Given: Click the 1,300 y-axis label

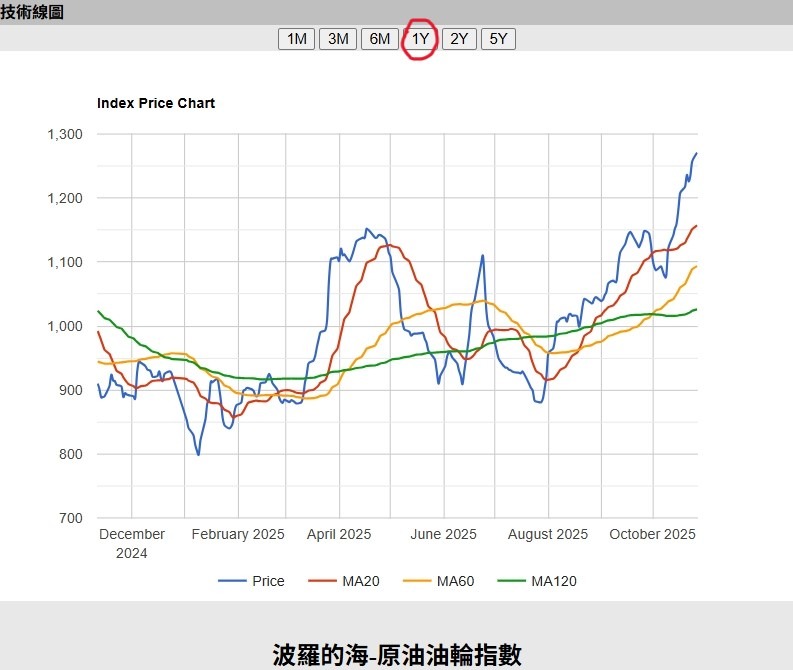Looking at the screenshot, I should pyautogui.click(x=65, y=134).
